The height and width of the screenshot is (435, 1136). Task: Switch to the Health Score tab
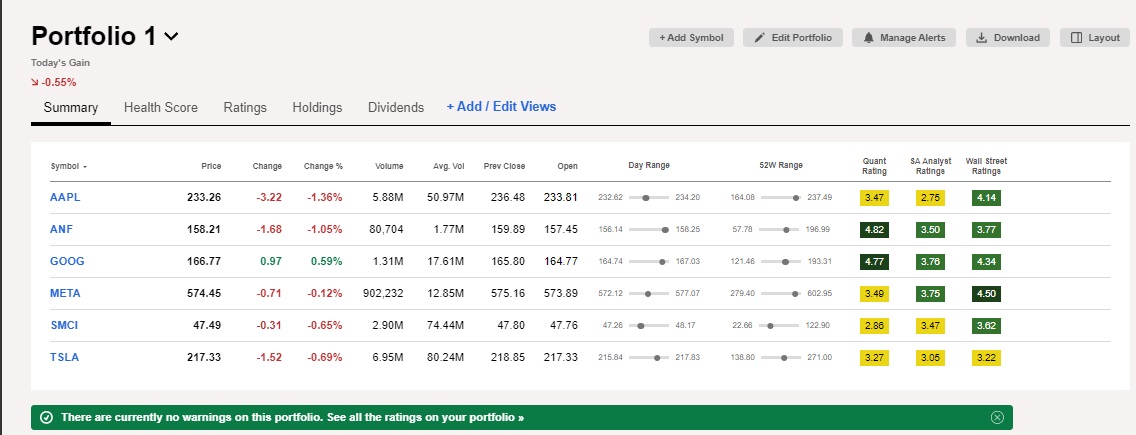pos(161,107)
